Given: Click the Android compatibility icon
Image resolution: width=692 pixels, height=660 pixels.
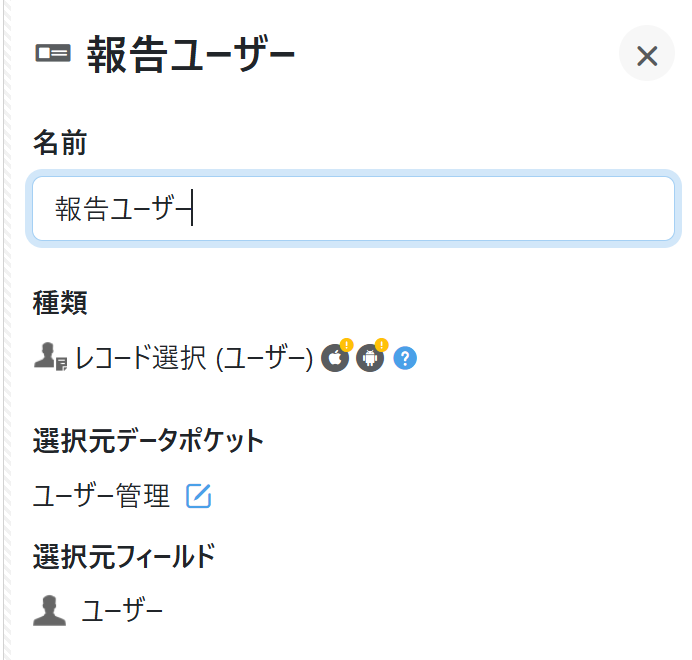Looking at the screenshot, I should [370, 358].
